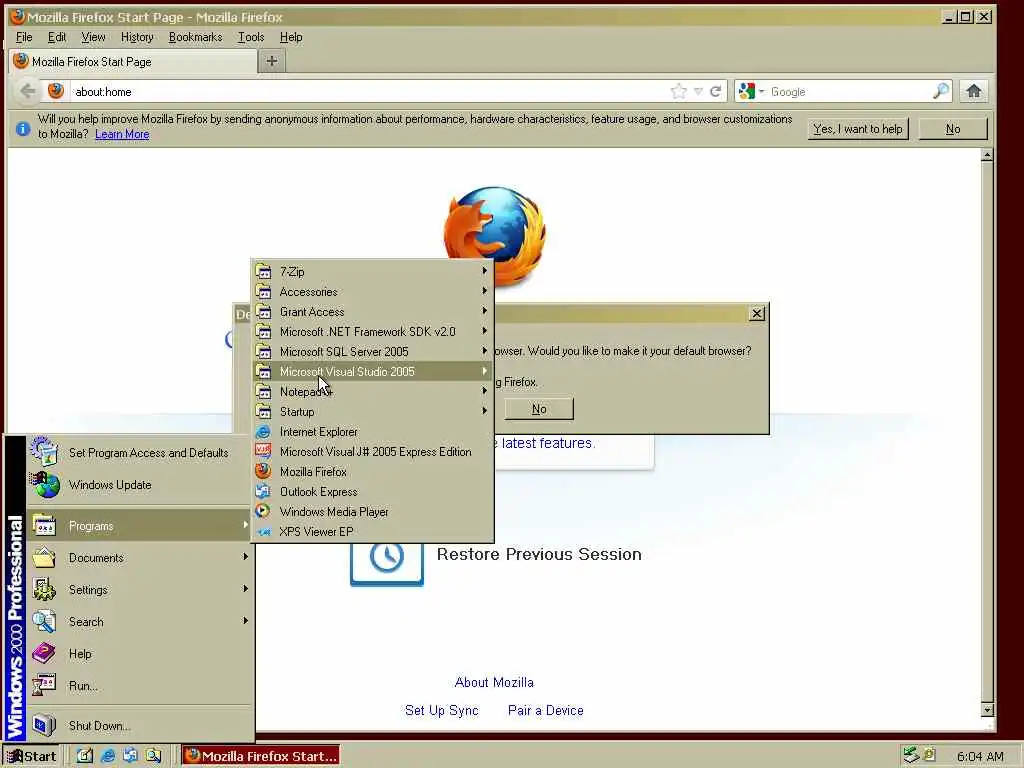Open a new tab with plus button
Viewport: 1024px width, 768px height.
(x=272, y=61)
